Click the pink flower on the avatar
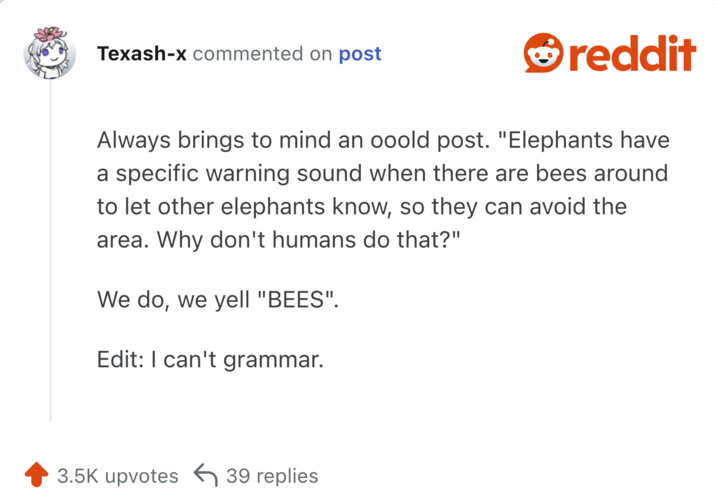This screenshot has height=497, width=716. [x=46, y=35]
